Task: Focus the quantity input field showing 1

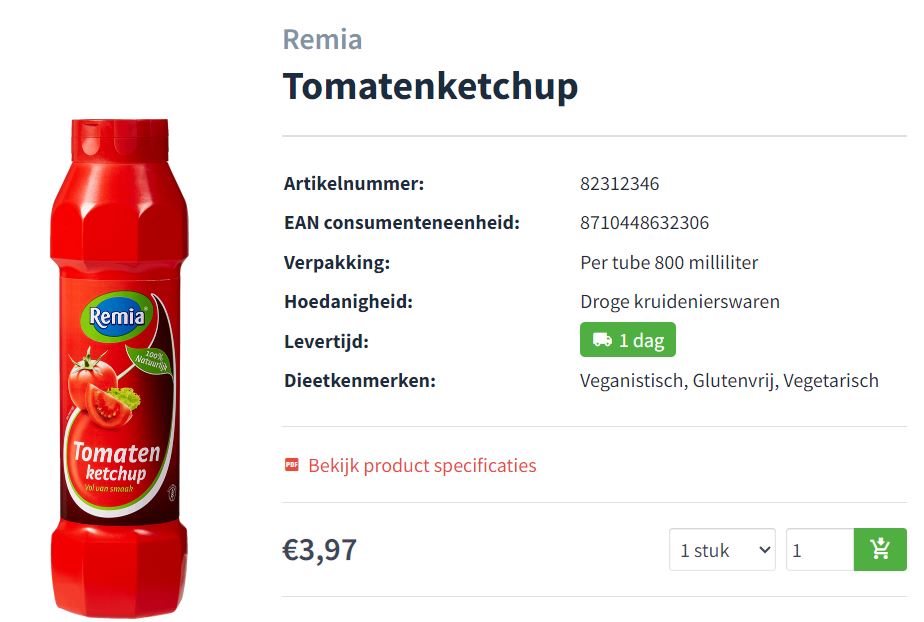Action: [820, 550]
